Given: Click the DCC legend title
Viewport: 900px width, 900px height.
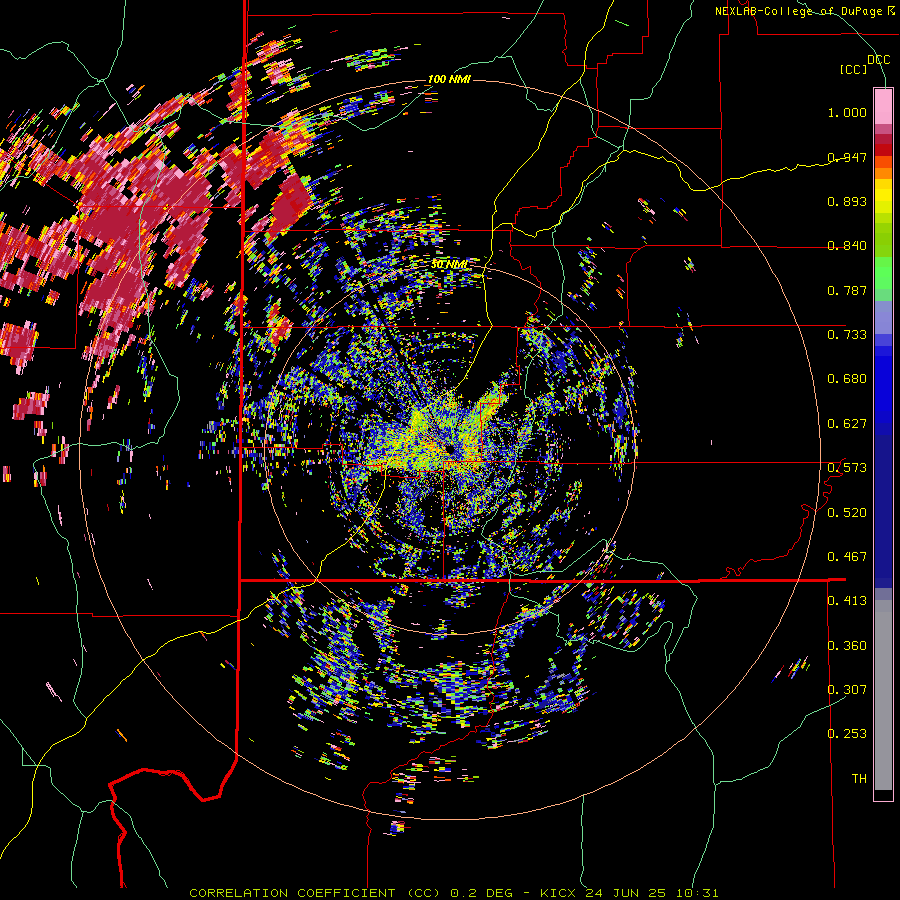Looking at the screenshot, I should tap(878, 60).
